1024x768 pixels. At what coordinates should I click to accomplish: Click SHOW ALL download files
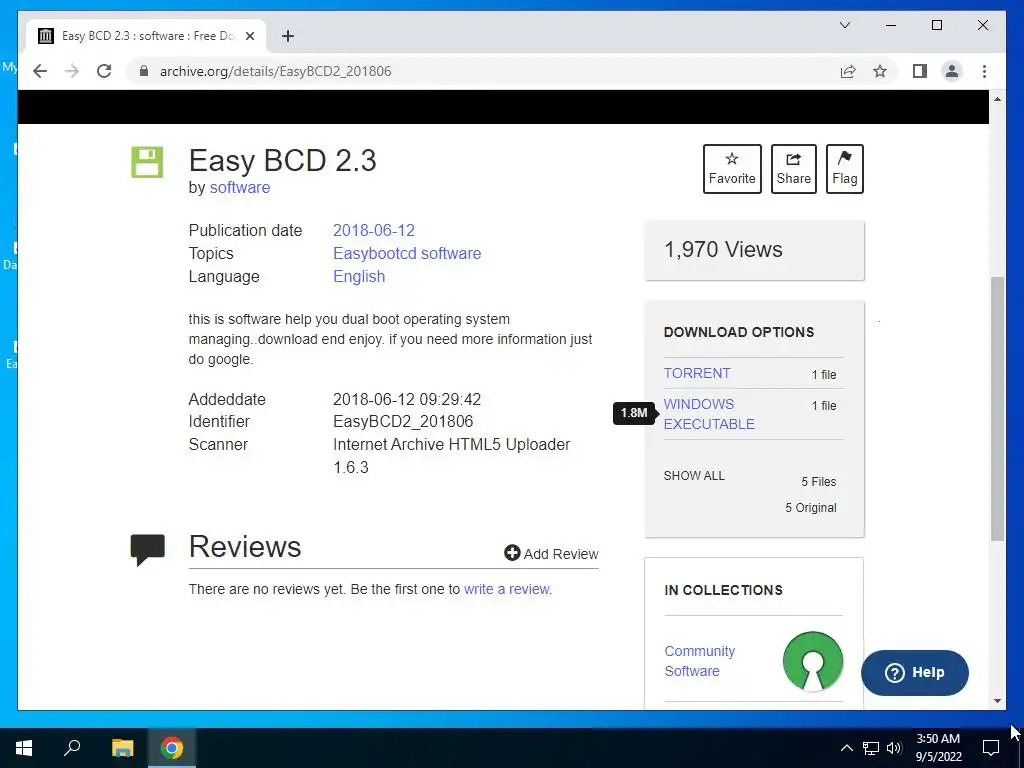[x=694, y=475]
